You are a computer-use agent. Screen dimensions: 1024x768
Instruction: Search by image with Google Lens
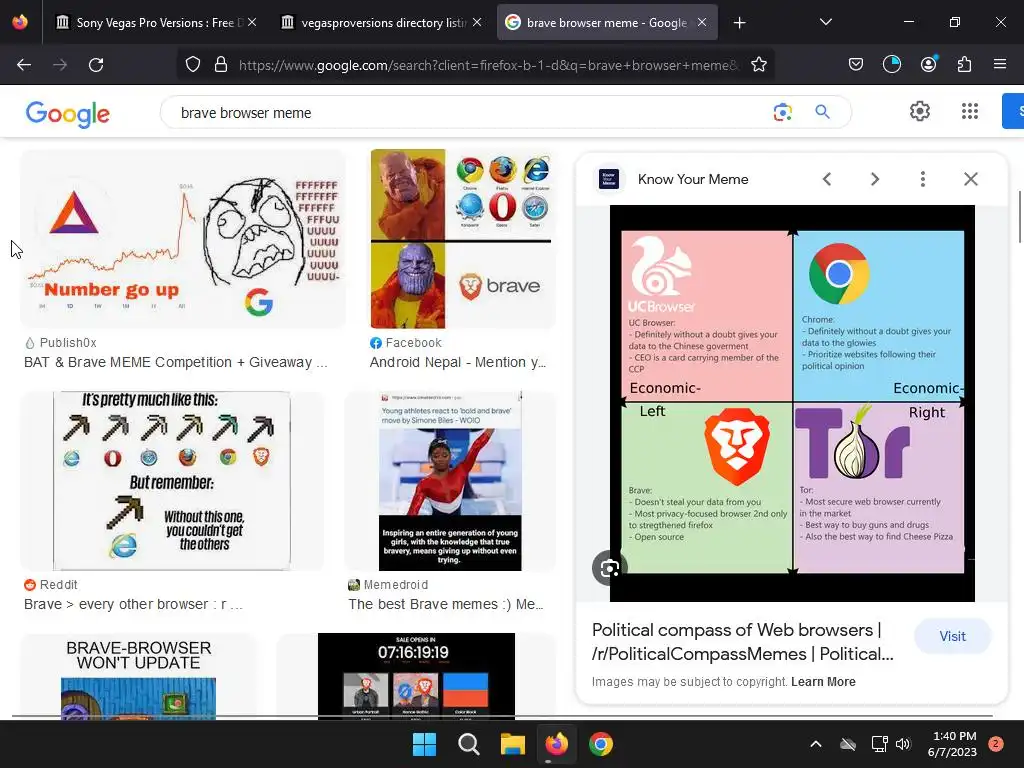tap(782, 112)
